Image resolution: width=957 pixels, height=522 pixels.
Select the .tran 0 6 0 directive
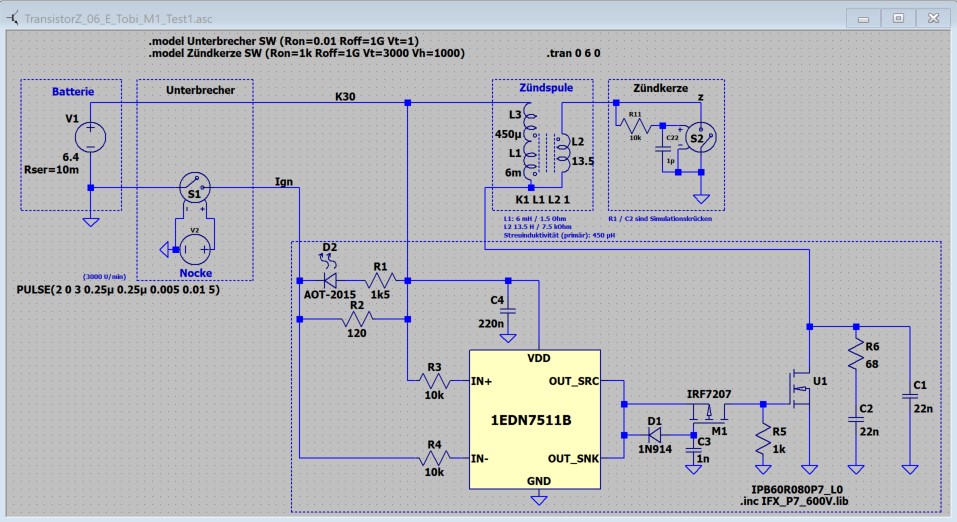[x=577, y=52]
